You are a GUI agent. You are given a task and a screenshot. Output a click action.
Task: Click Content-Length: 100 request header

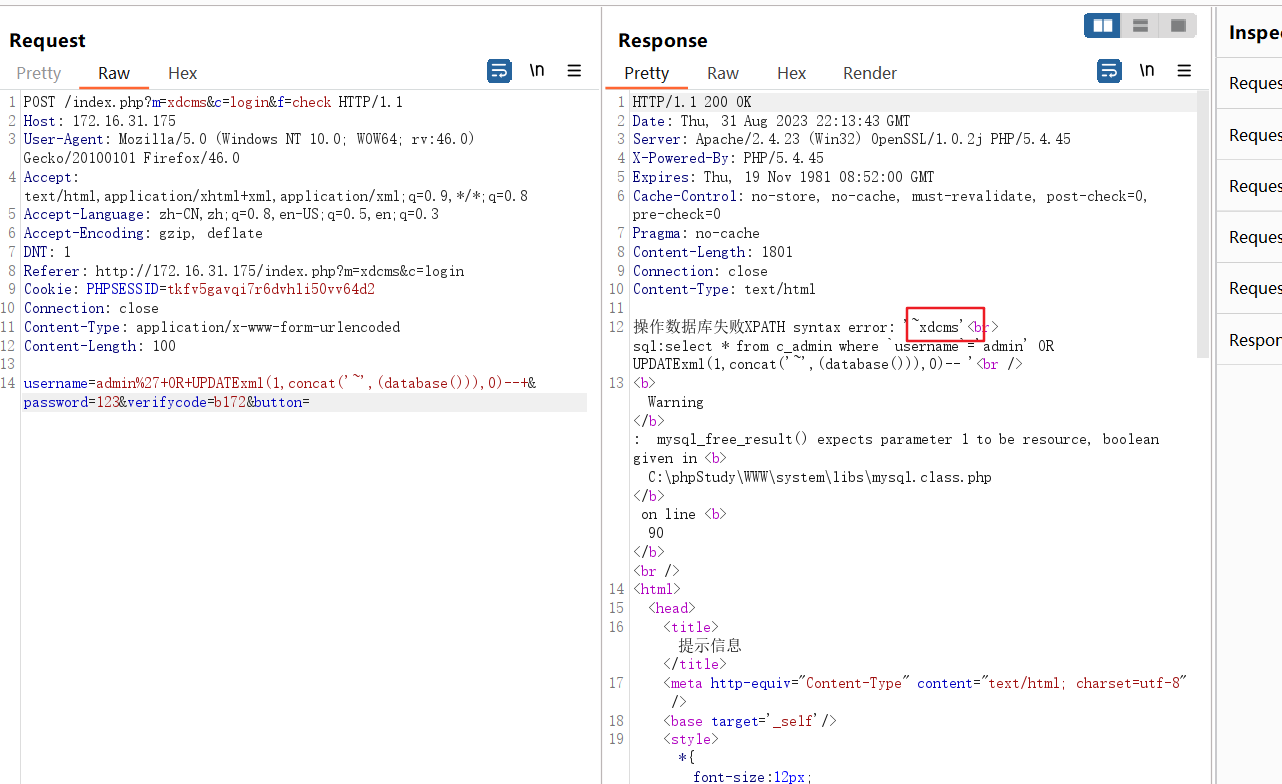click(x=100, y=346)
